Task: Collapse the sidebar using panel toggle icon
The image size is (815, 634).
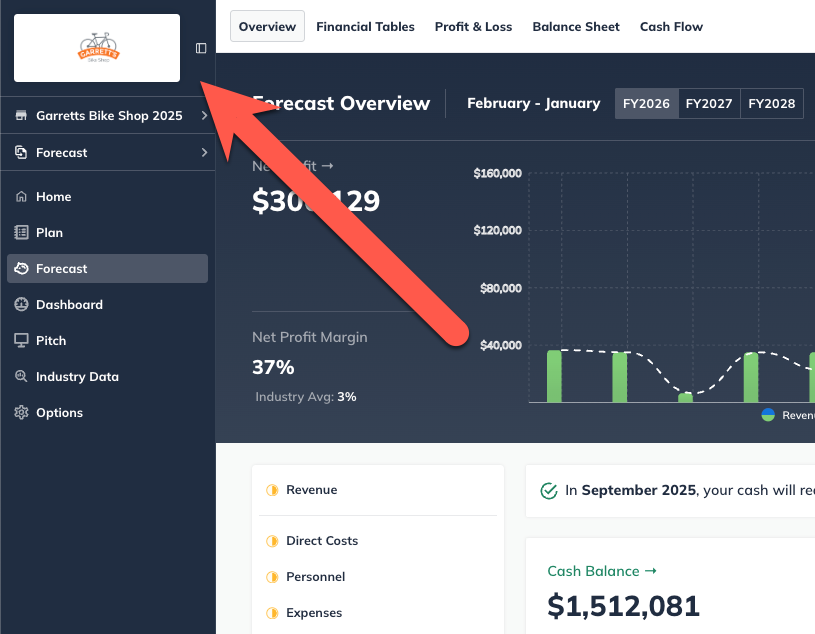Action: coord(201,48)
